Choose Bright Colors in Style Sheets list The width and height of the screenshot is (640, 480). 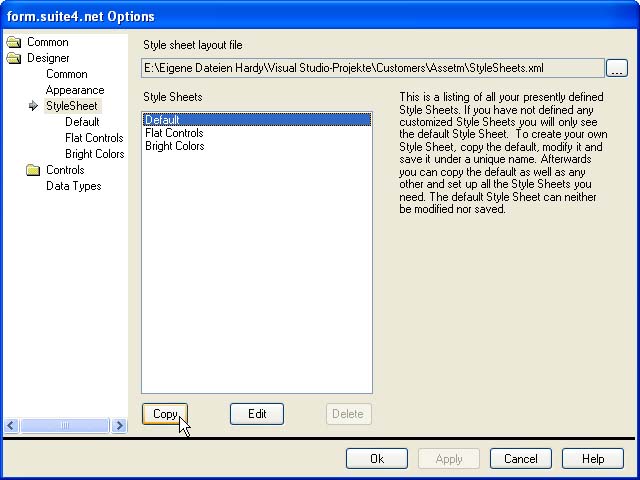click(174, 146)
